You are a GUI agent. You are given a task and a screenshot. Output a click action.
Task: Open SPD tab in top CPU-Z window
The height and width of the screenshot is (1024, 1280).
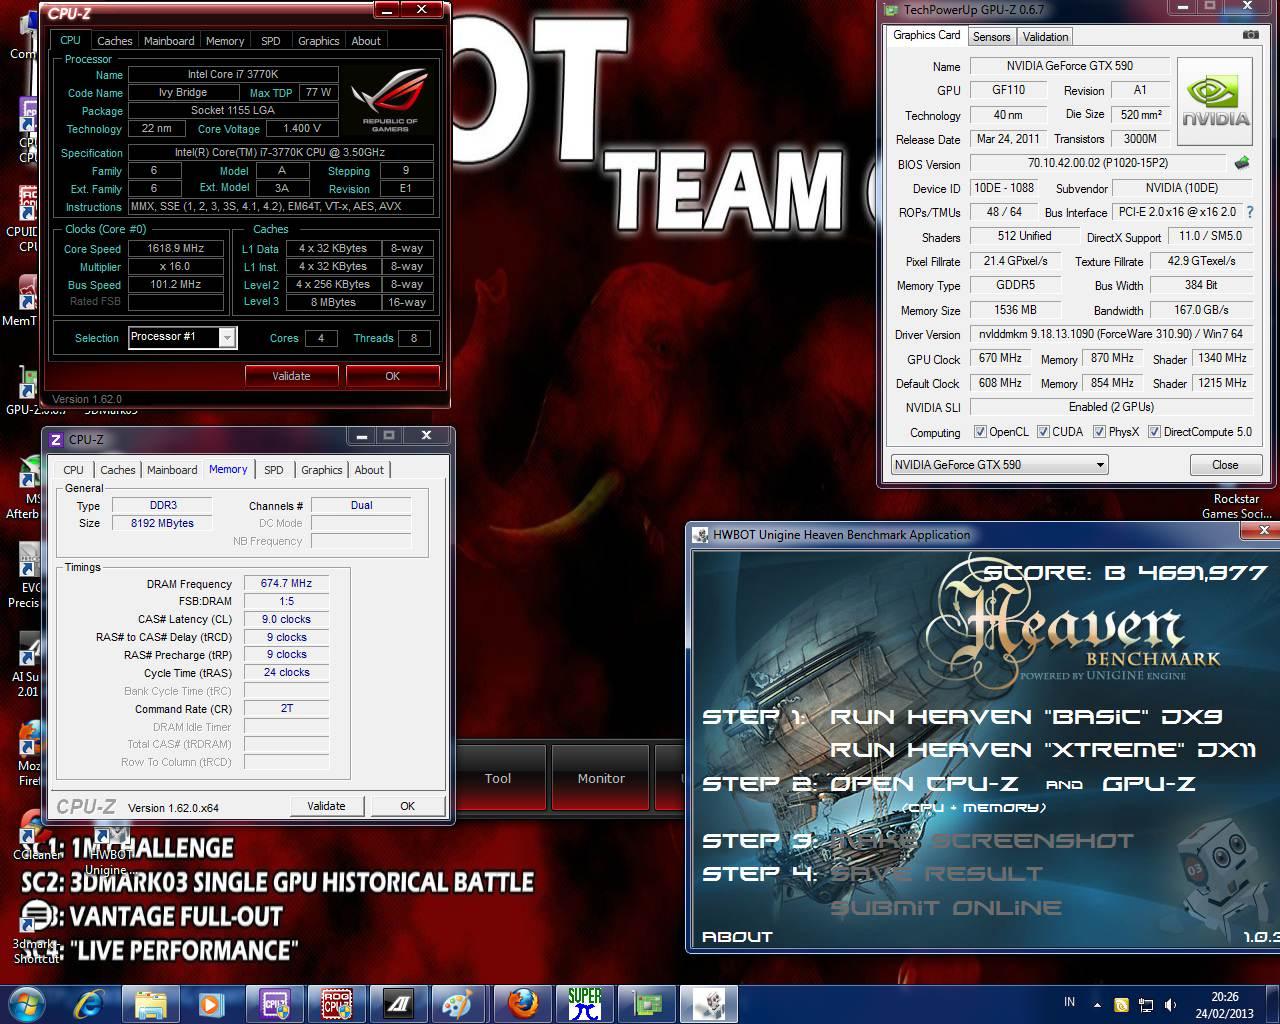pos(270,41)
